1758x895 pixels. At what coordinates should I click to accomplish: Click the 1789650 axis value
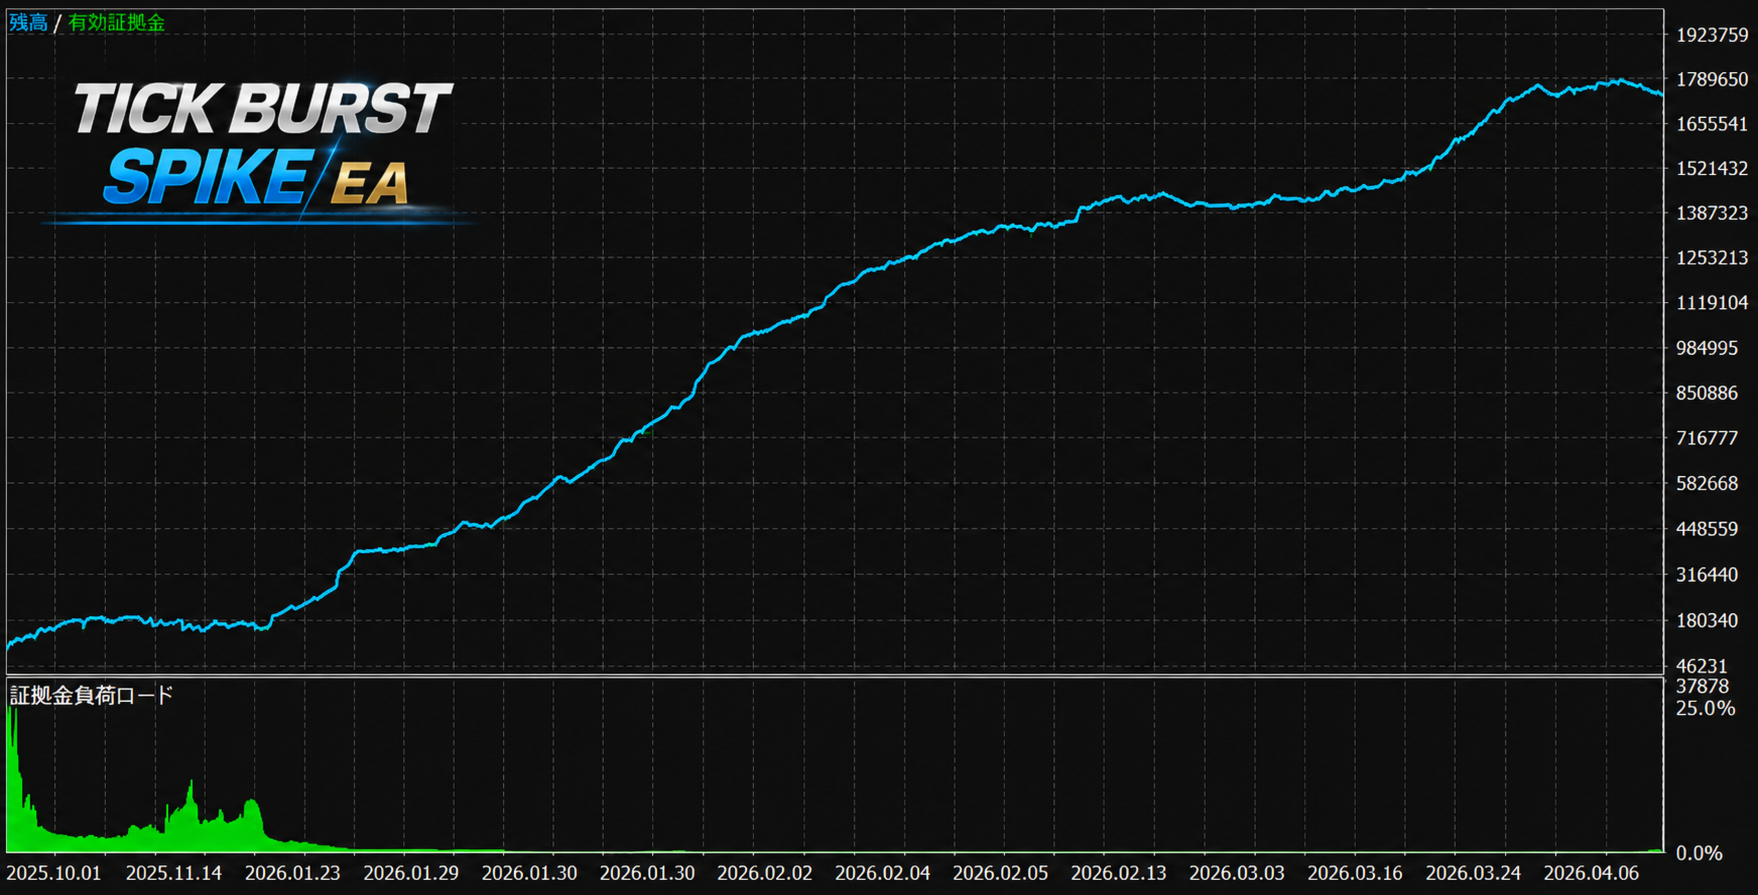pyautogui.click(x=1712, y=79)
